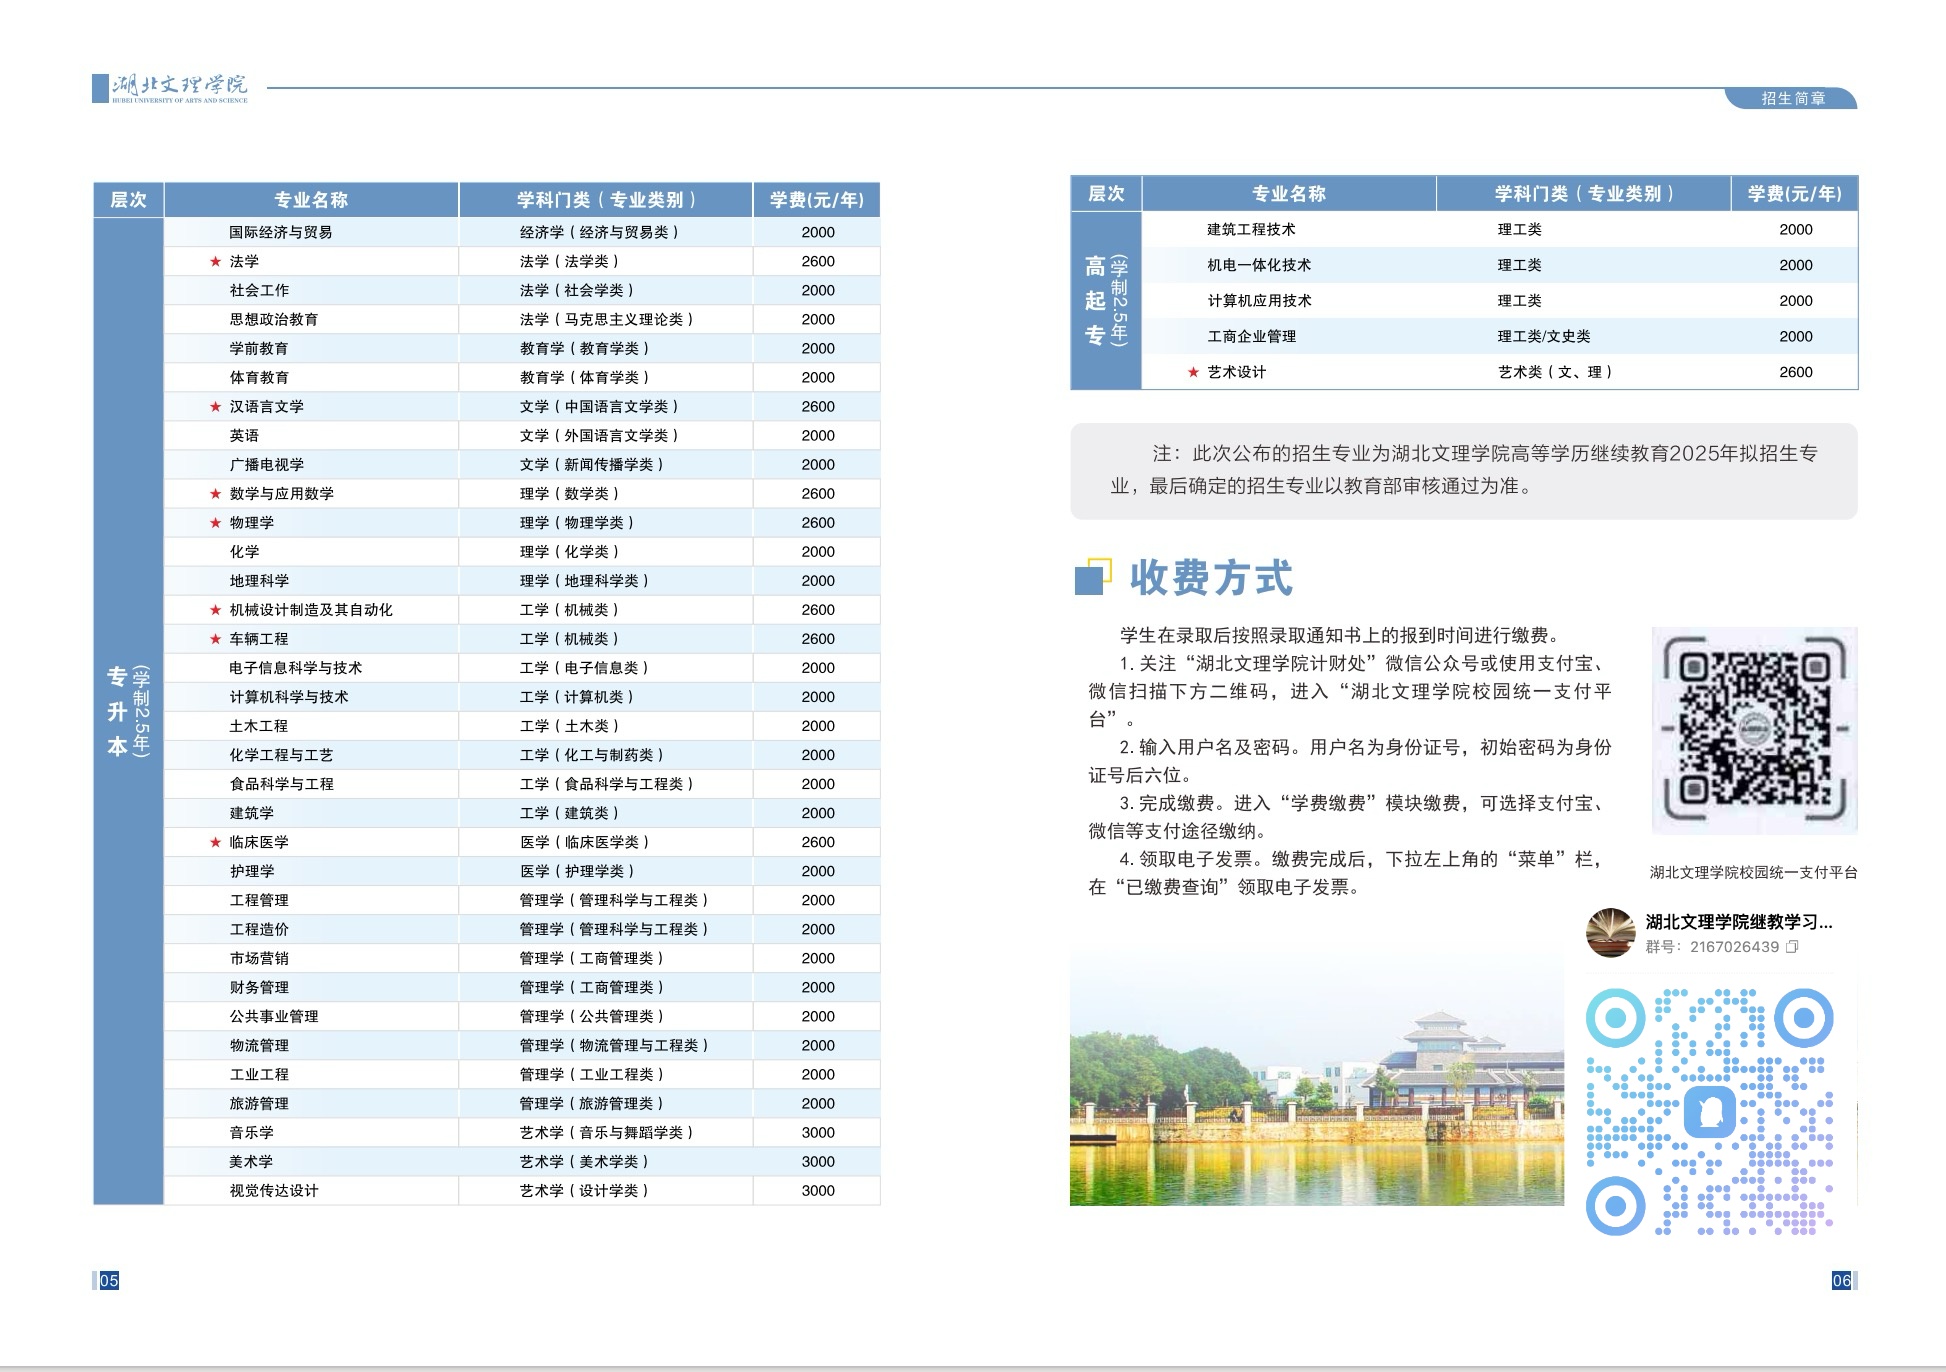Viewport: 1946px width, 1372px height.
Task: Select the 公共事业管理 major
Action: pyautogui.click(x=274, y=1016)
